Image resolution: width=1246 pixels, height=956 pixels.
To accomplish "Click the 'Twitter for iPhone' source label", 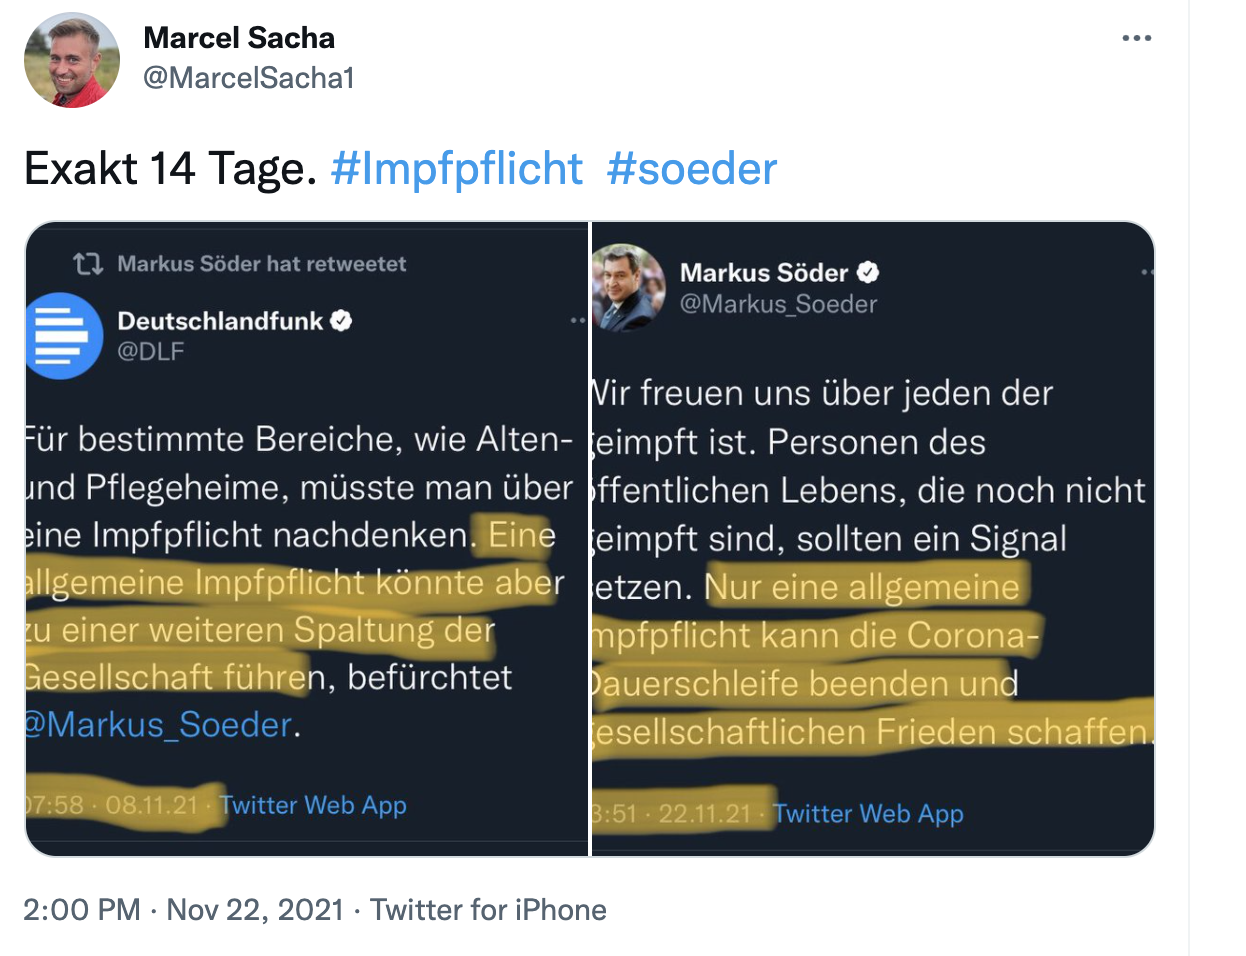I will (x=488, y=910).
